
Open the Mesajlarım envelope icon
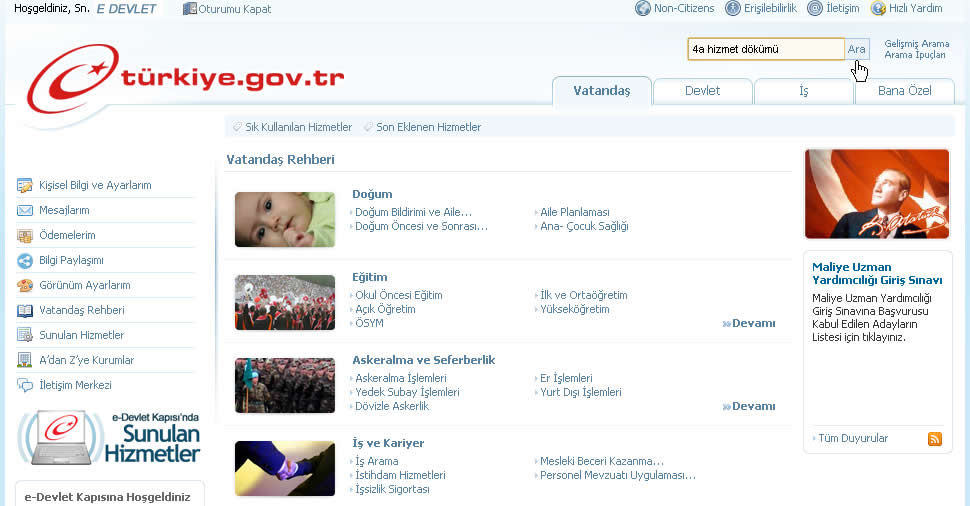point(25,210)
